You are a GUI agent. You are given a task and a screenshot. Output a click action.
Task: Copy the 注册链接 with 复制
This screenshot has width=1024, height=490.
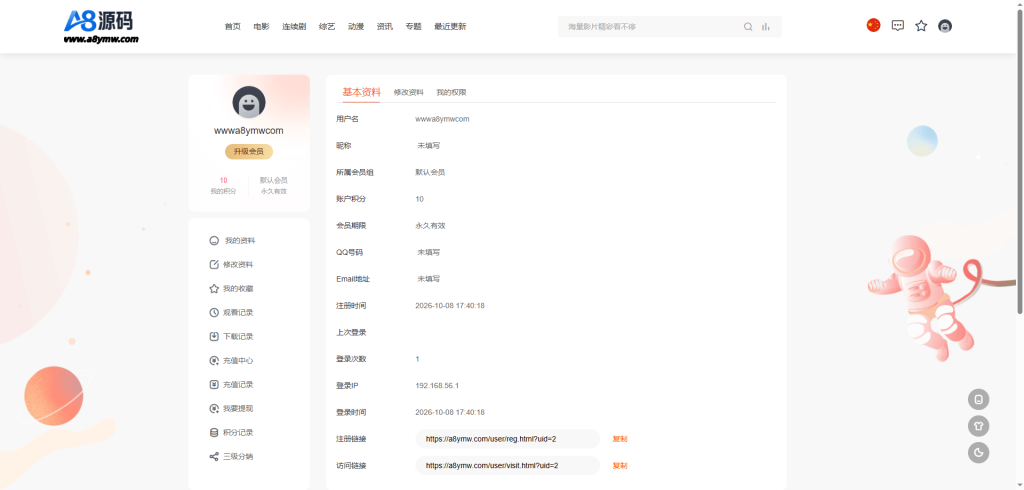pyautogui.click(x=620, y=439)
